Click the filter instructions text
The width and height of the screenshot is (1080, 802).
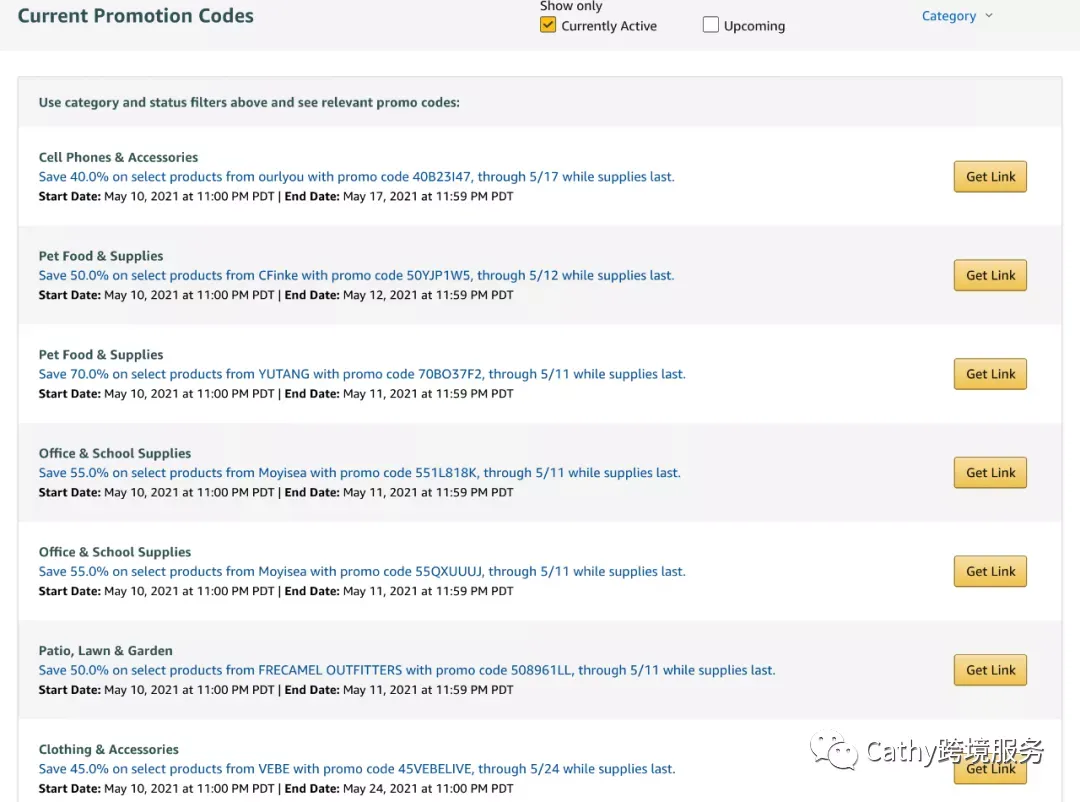pyautogui.click(x=249, y=102)
